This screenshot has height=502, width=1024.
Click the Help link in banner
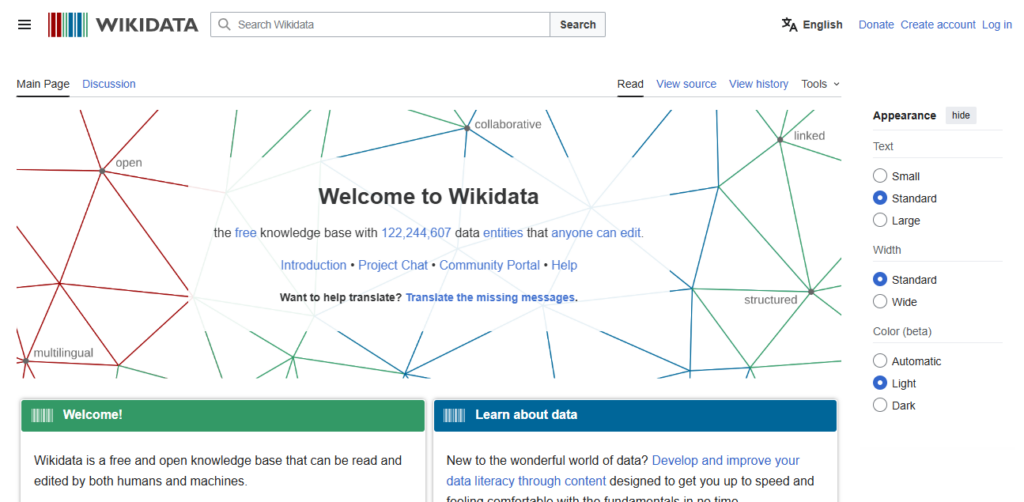click(564, 265)
